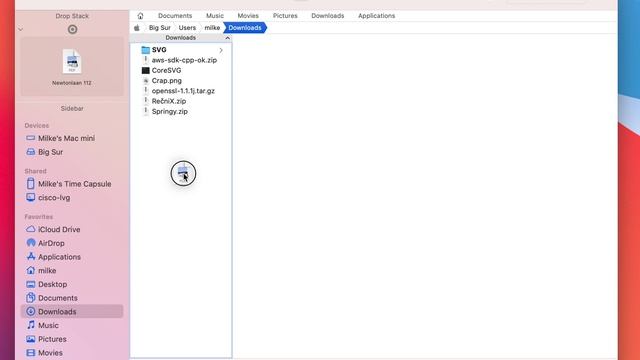
Task: Click the Desktop sidebar icon
Action: pyautogui.click(x=31, y=284)
